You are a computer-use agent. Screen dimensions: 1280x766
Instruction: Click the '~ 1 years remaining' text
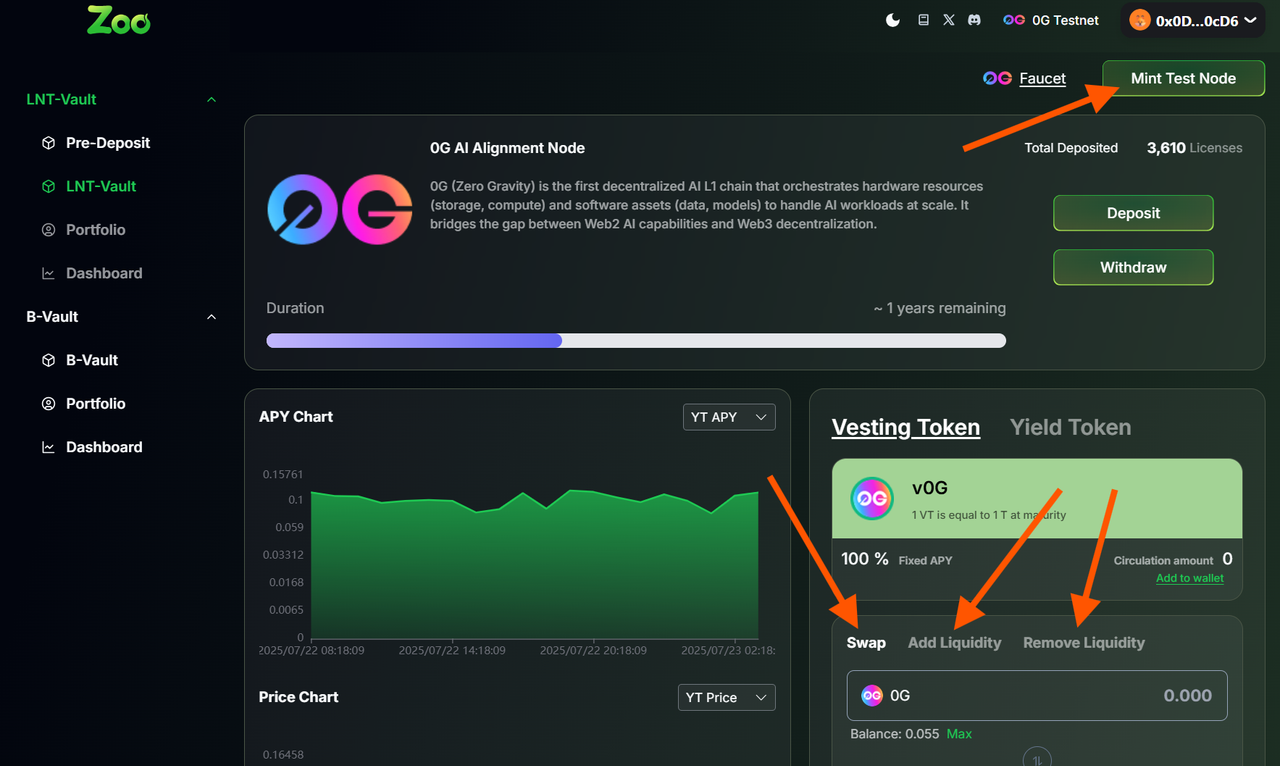click(939, 308)
